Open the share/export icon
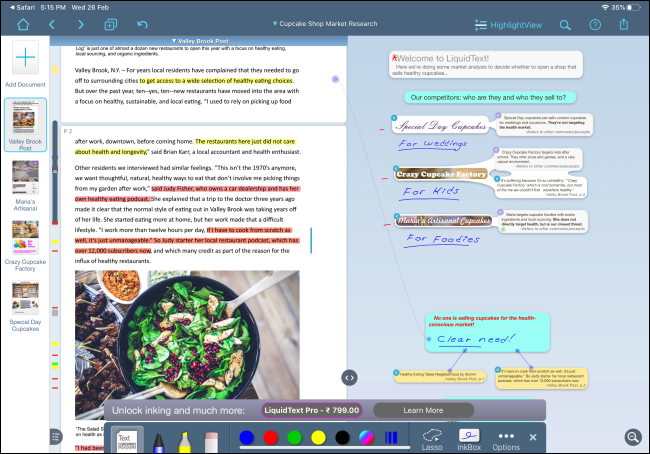This screenshot has width=650, height=454. point(623,24)
